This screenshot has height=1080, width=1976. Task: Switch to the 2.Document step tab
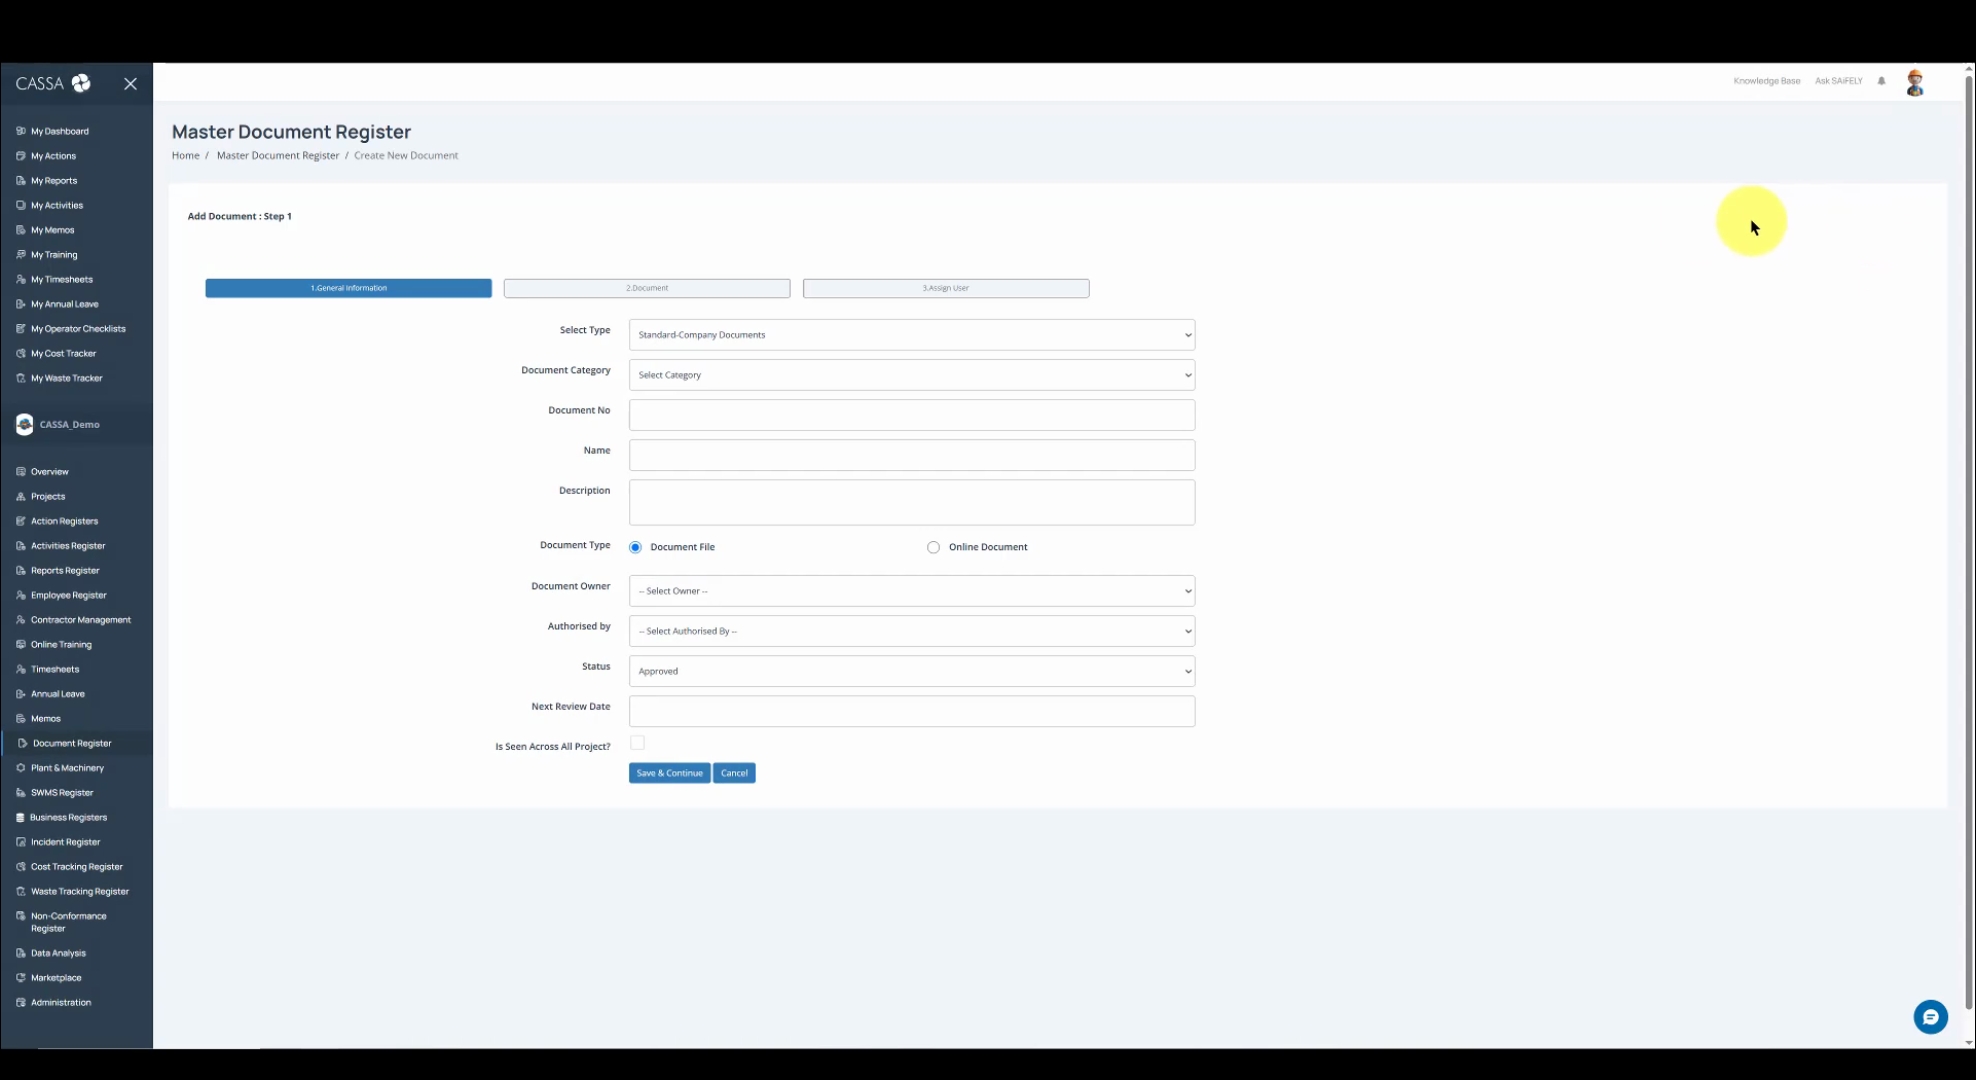click(646, 288)
